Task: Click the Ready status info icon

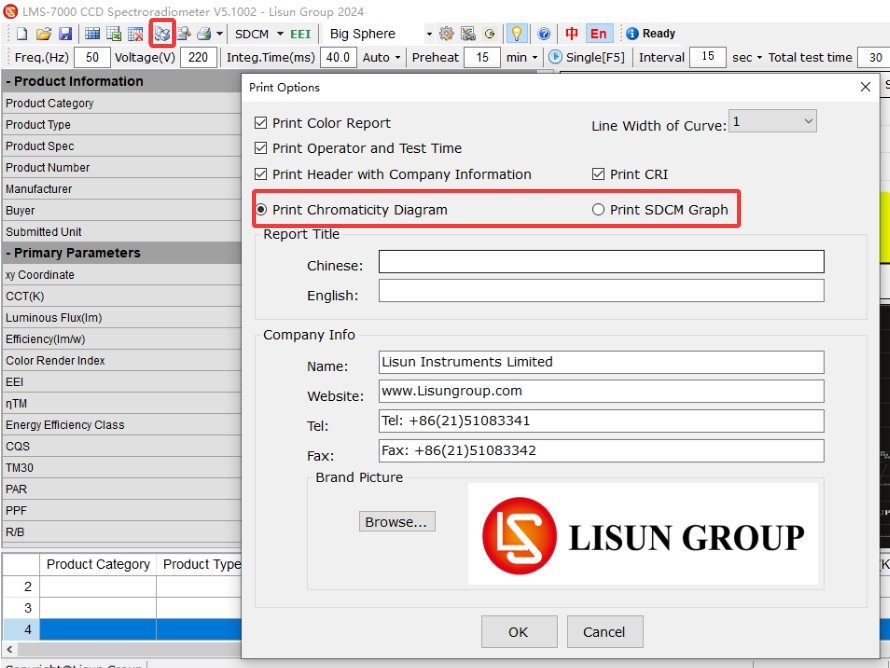Action: 632,34
